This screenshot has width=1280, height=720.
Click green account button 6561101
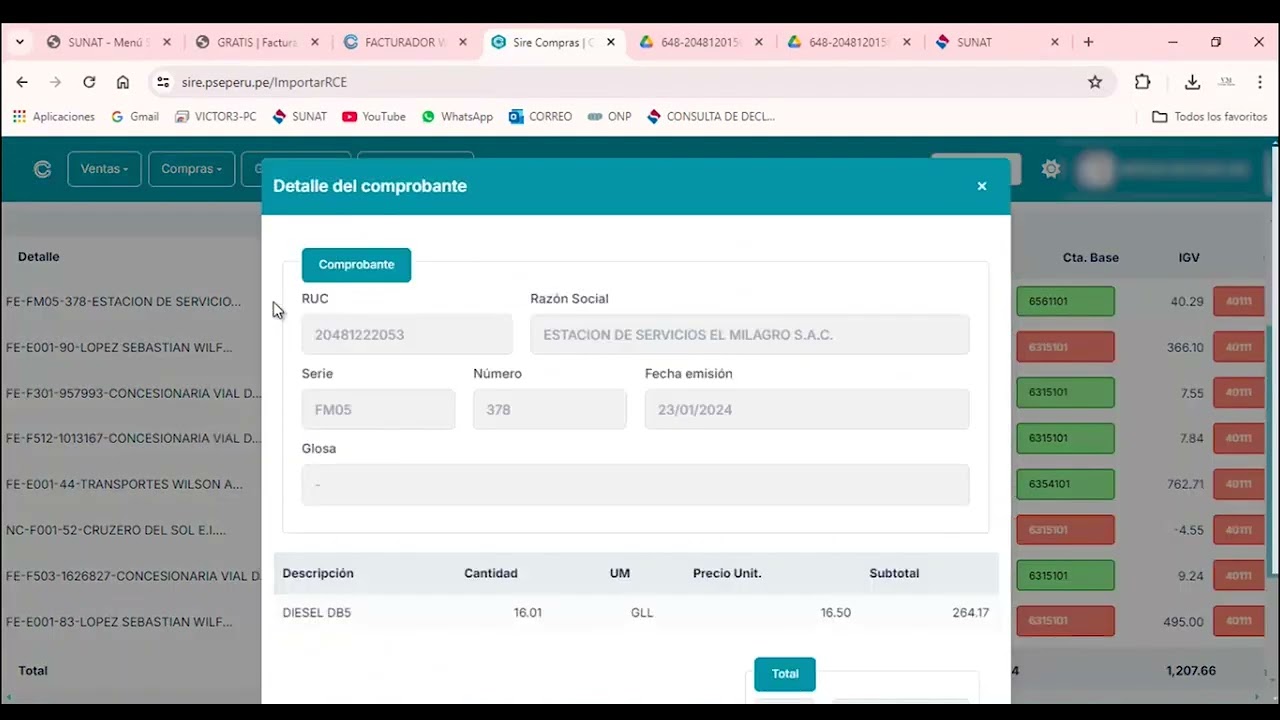pyautogui.click(x=1065, y=301)
